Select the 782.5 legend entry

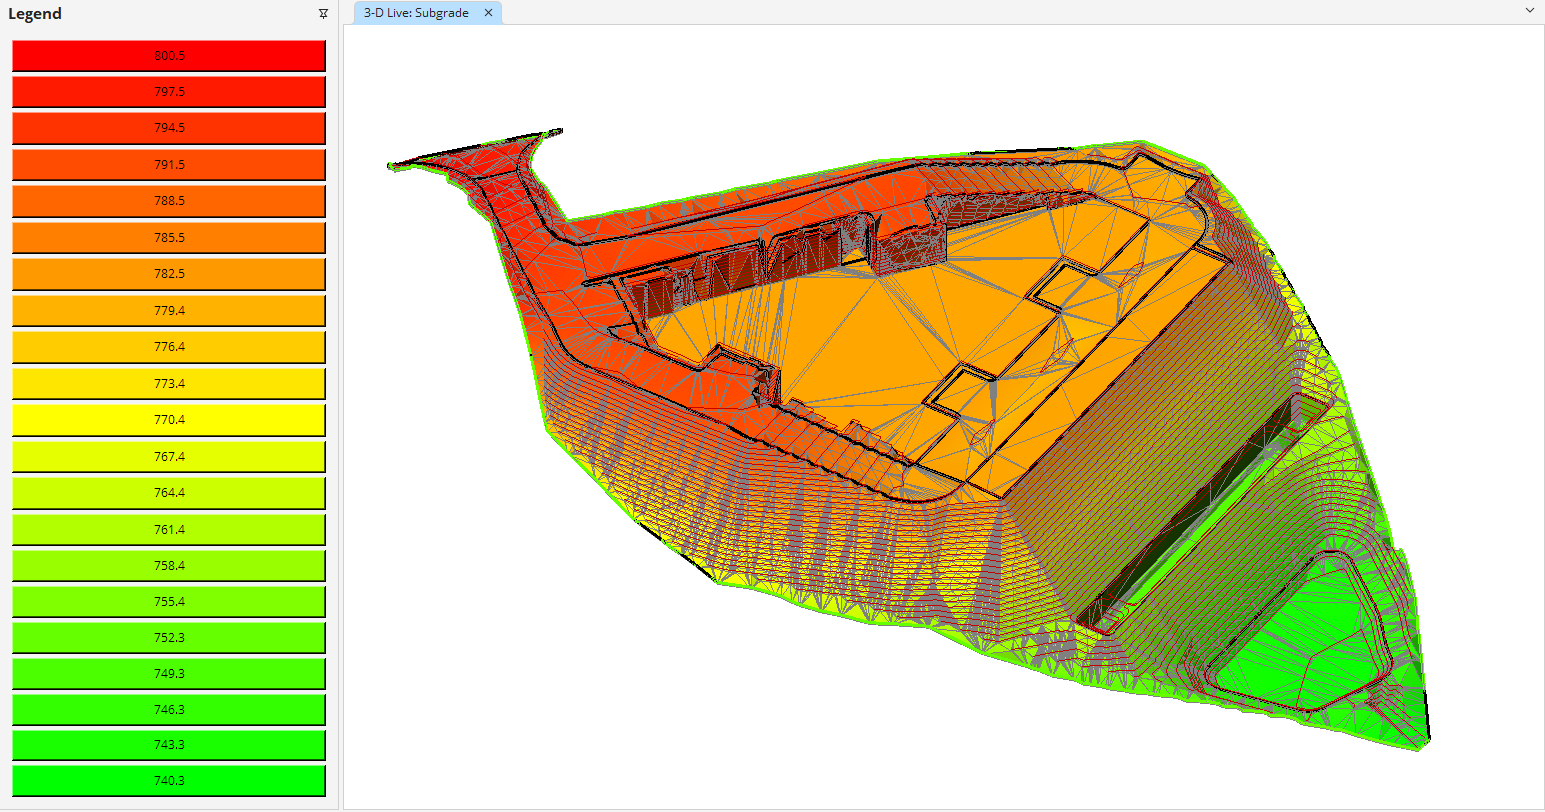(168, 274)
